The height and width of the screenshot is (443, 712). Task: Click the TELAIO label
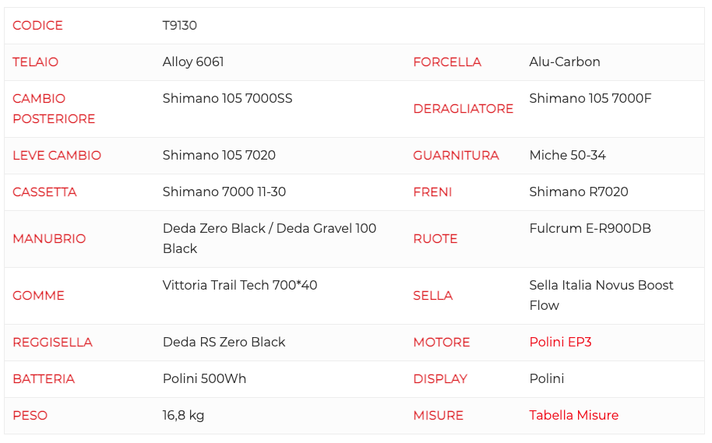(35, 62)
